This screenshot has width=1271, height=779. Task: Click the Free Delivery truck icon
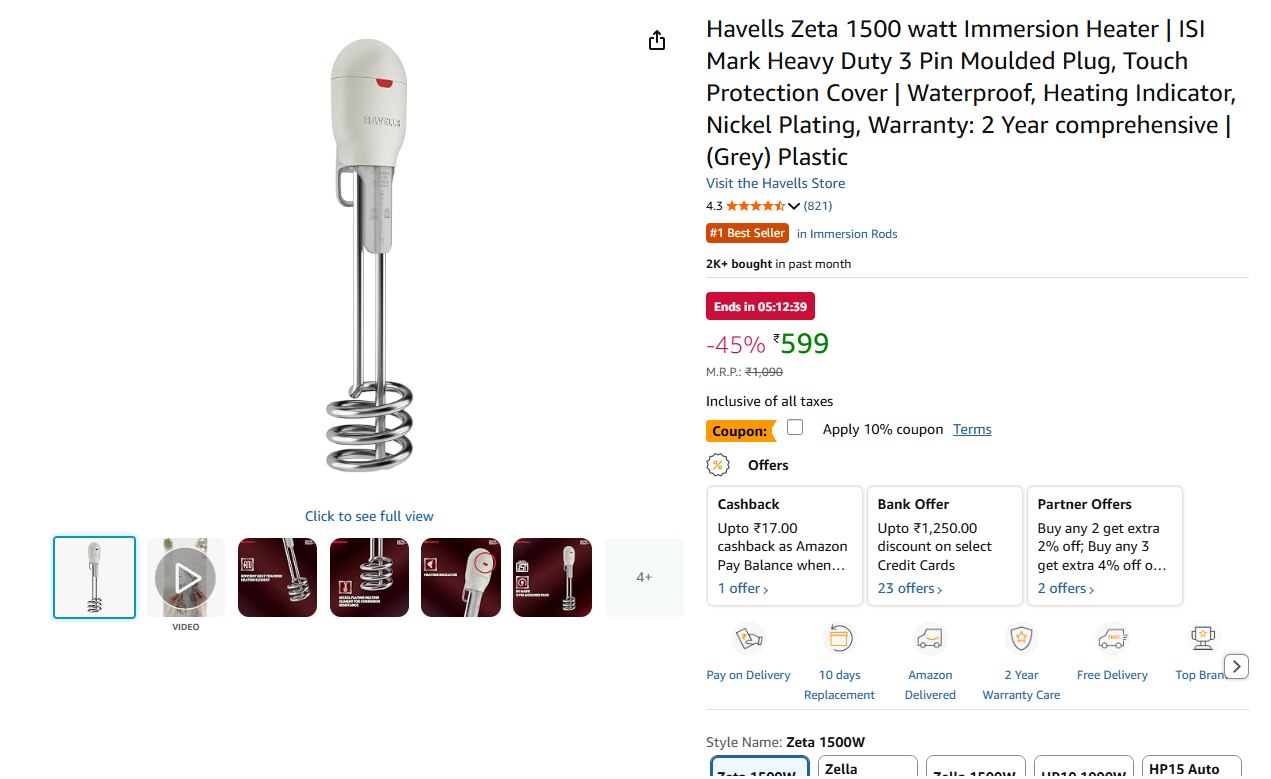(1112, 638)
